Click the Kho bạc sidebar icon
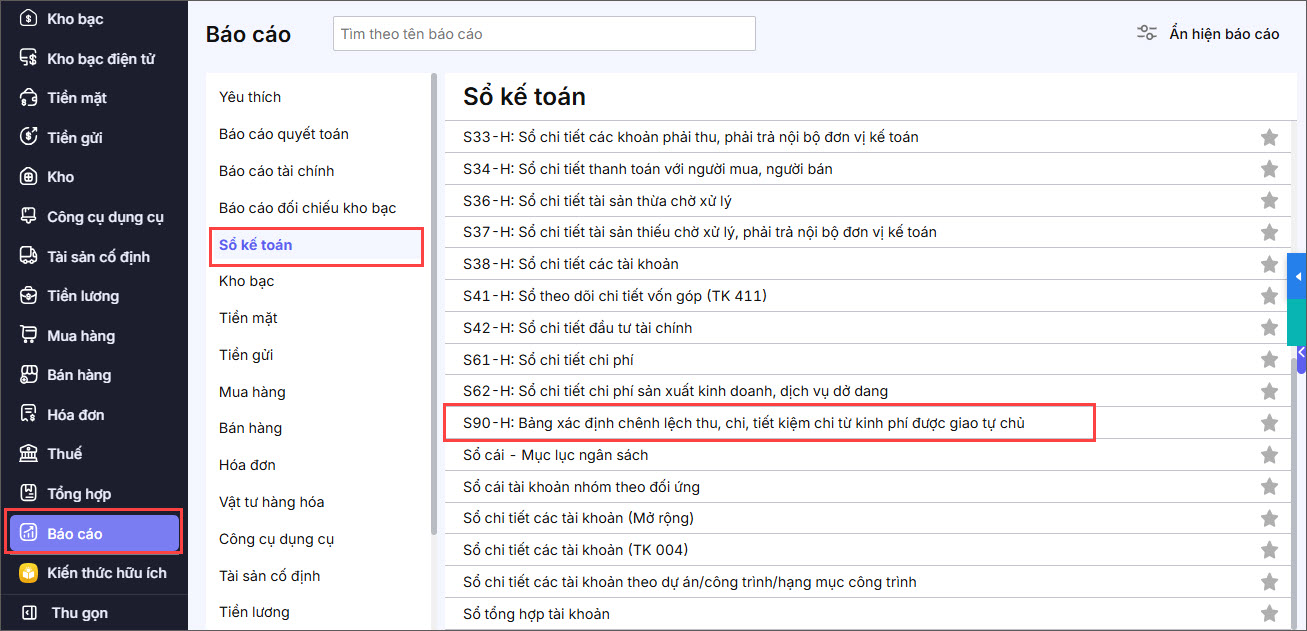This screenshot has width=1307, height=631. pyautogui.click(x=29, y=19)
